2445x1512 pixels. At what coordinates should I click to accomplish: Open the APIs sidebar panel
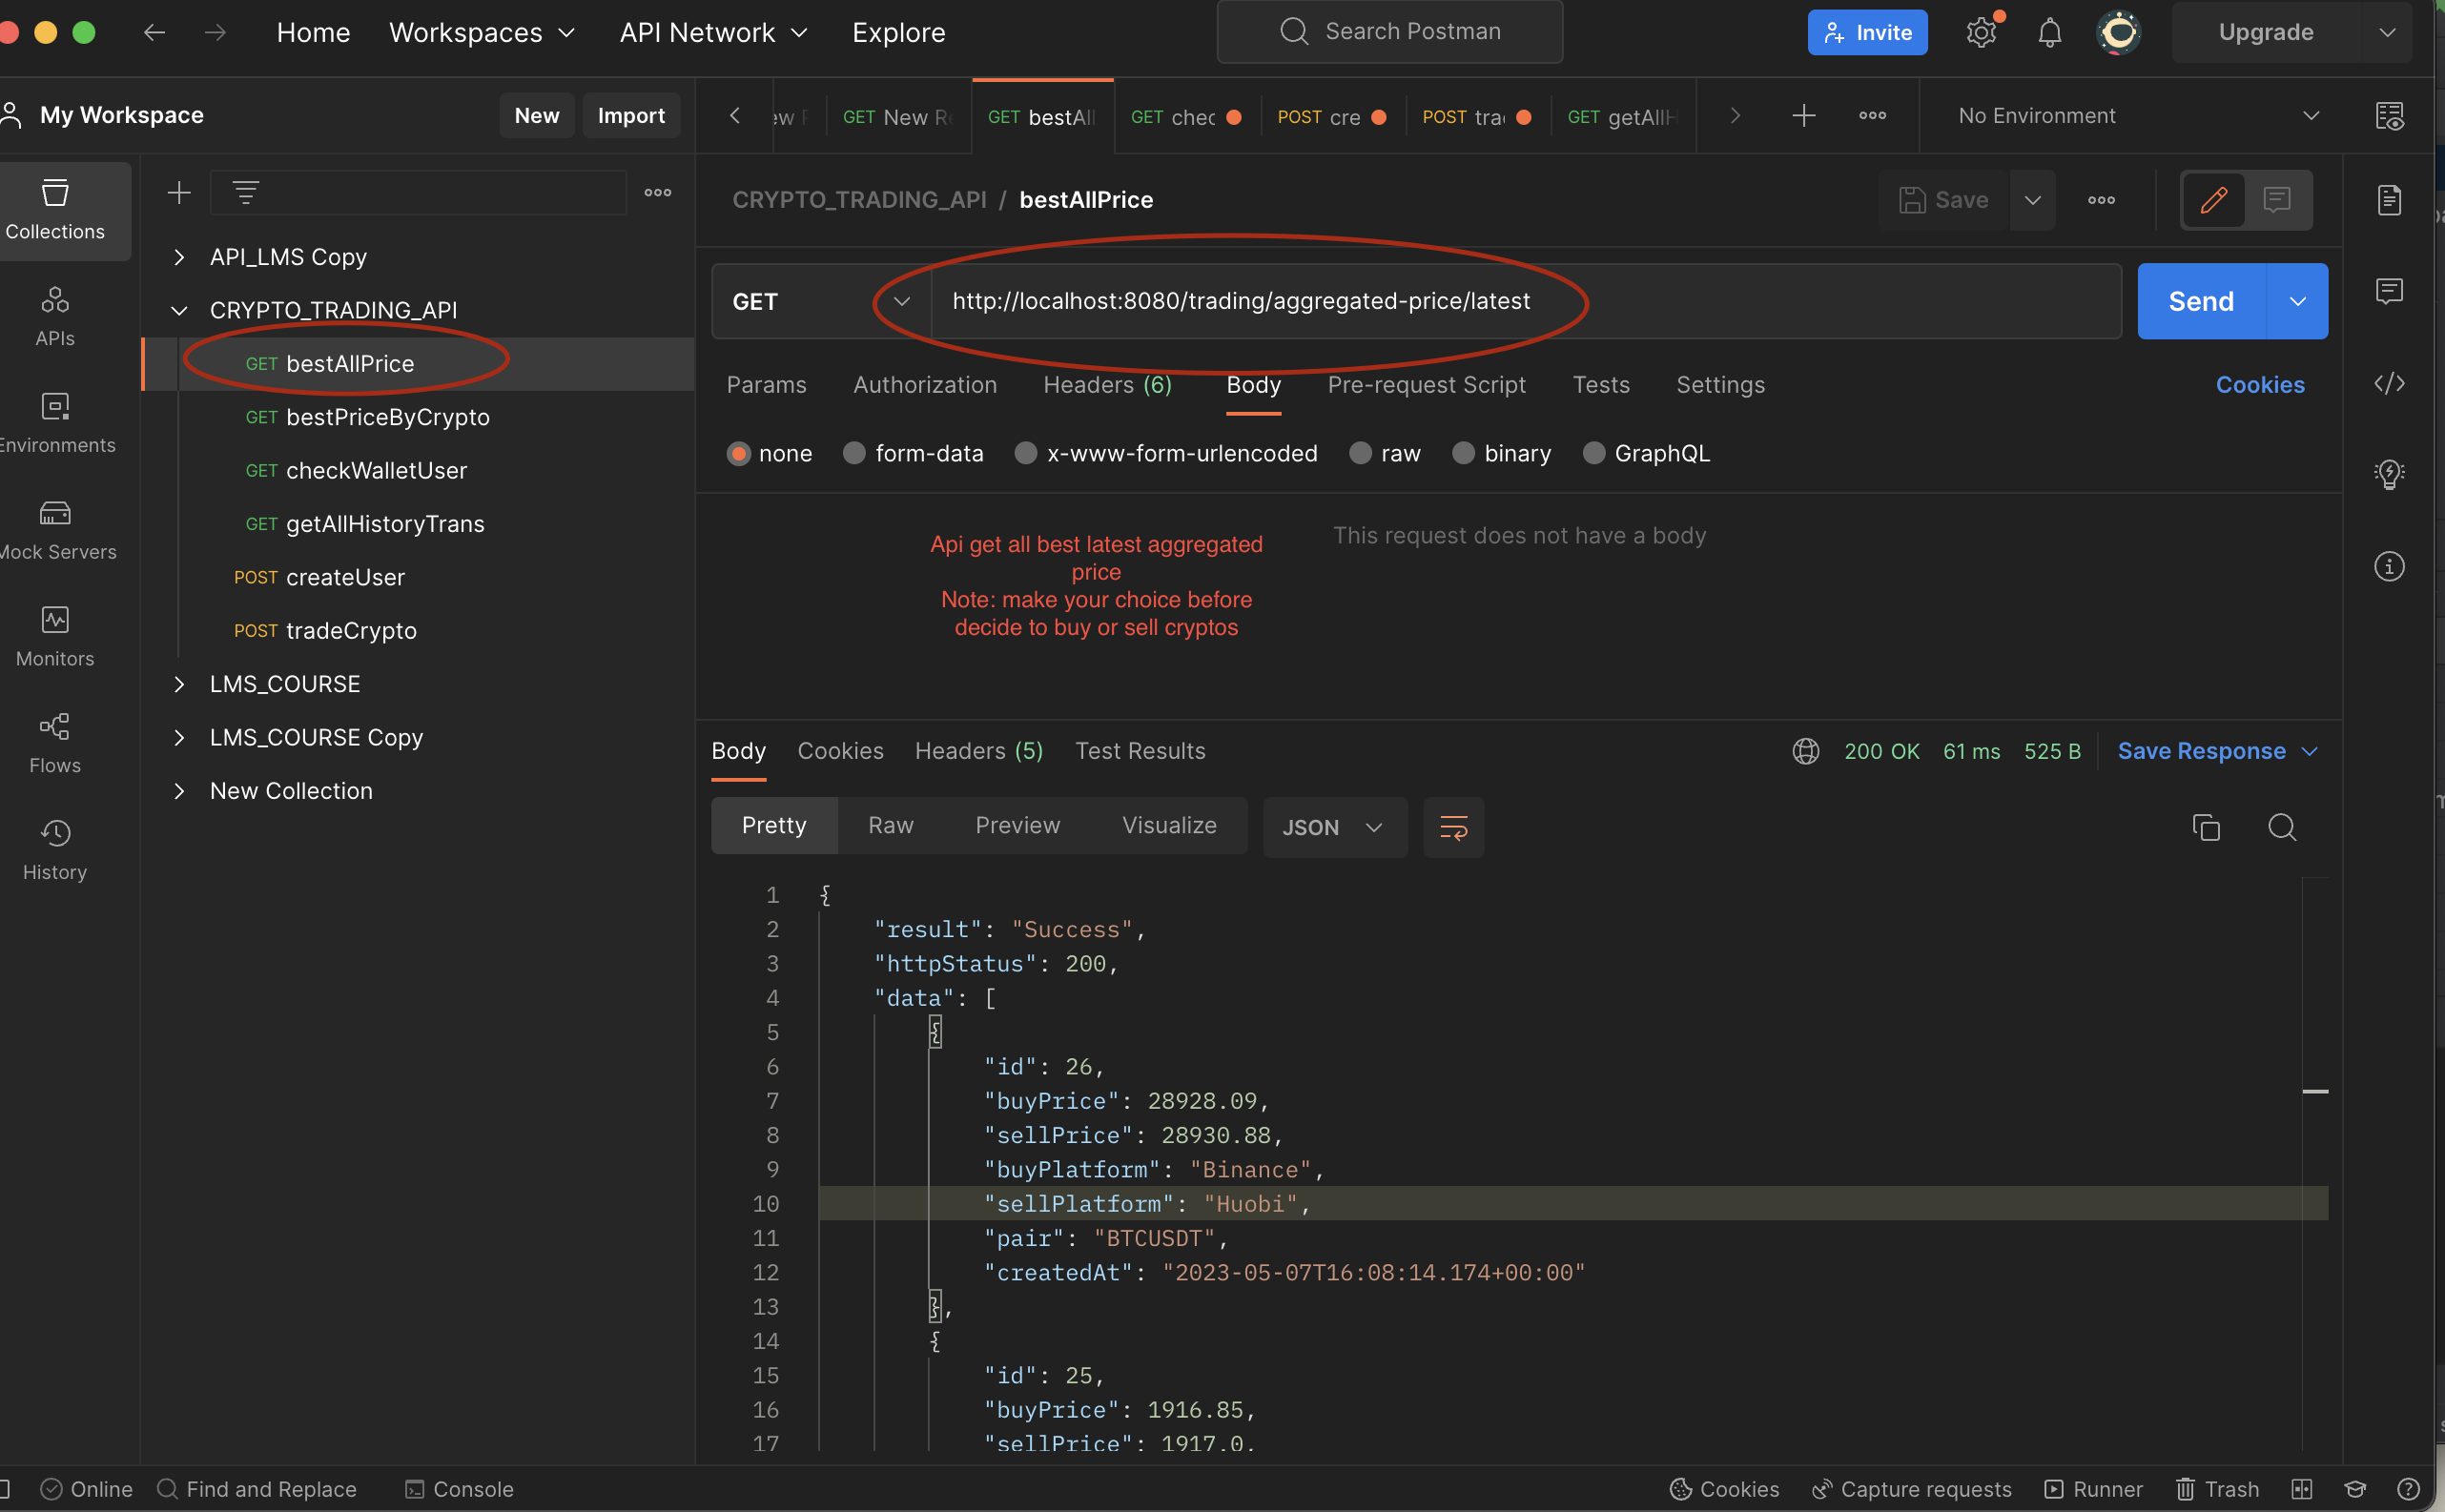[x=55, y=317]
